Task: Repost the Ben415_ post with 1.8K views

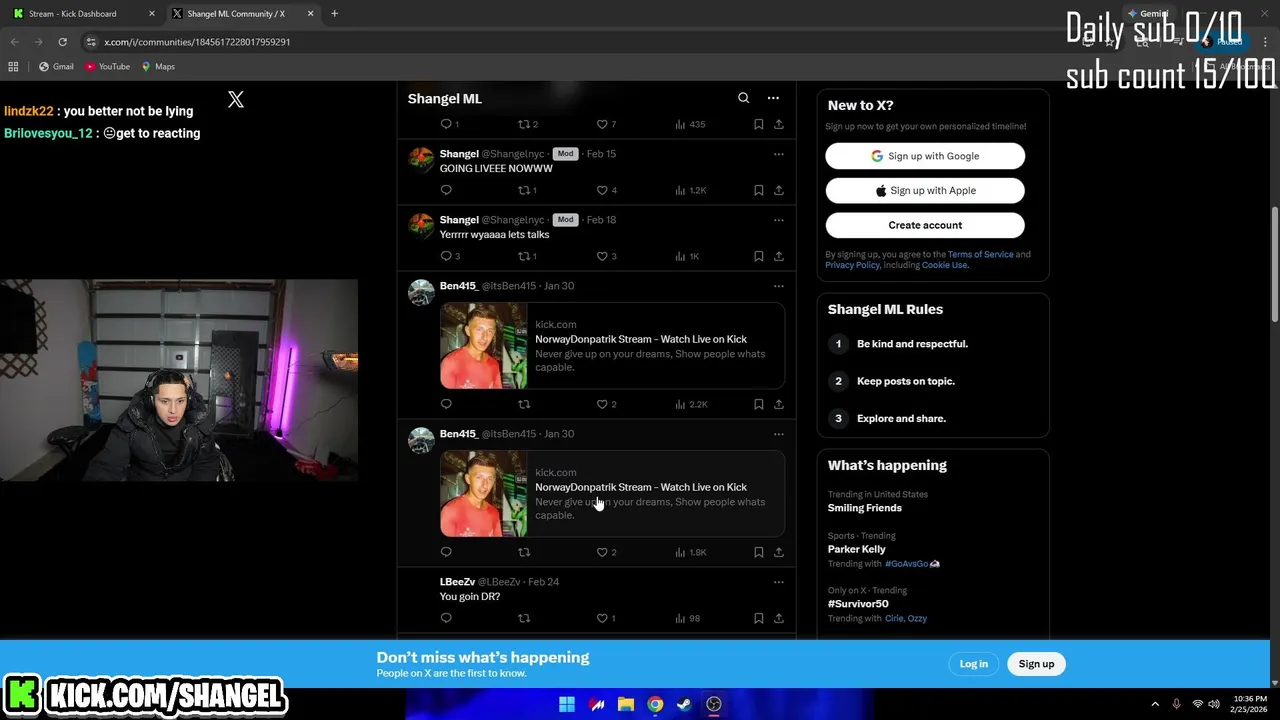Action: pyautogui.click(x=524, y=552)
